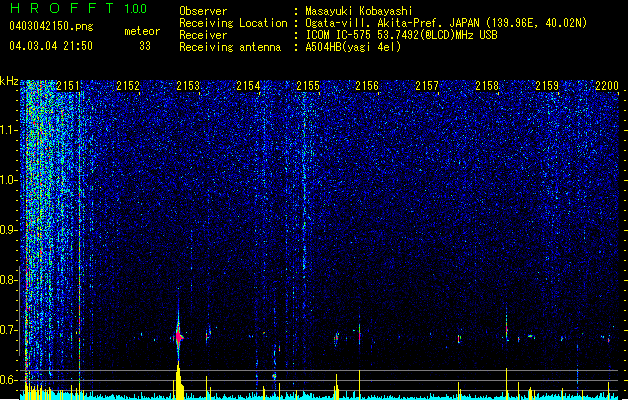Click the 1.1 kHz axis label

(9, 130)
